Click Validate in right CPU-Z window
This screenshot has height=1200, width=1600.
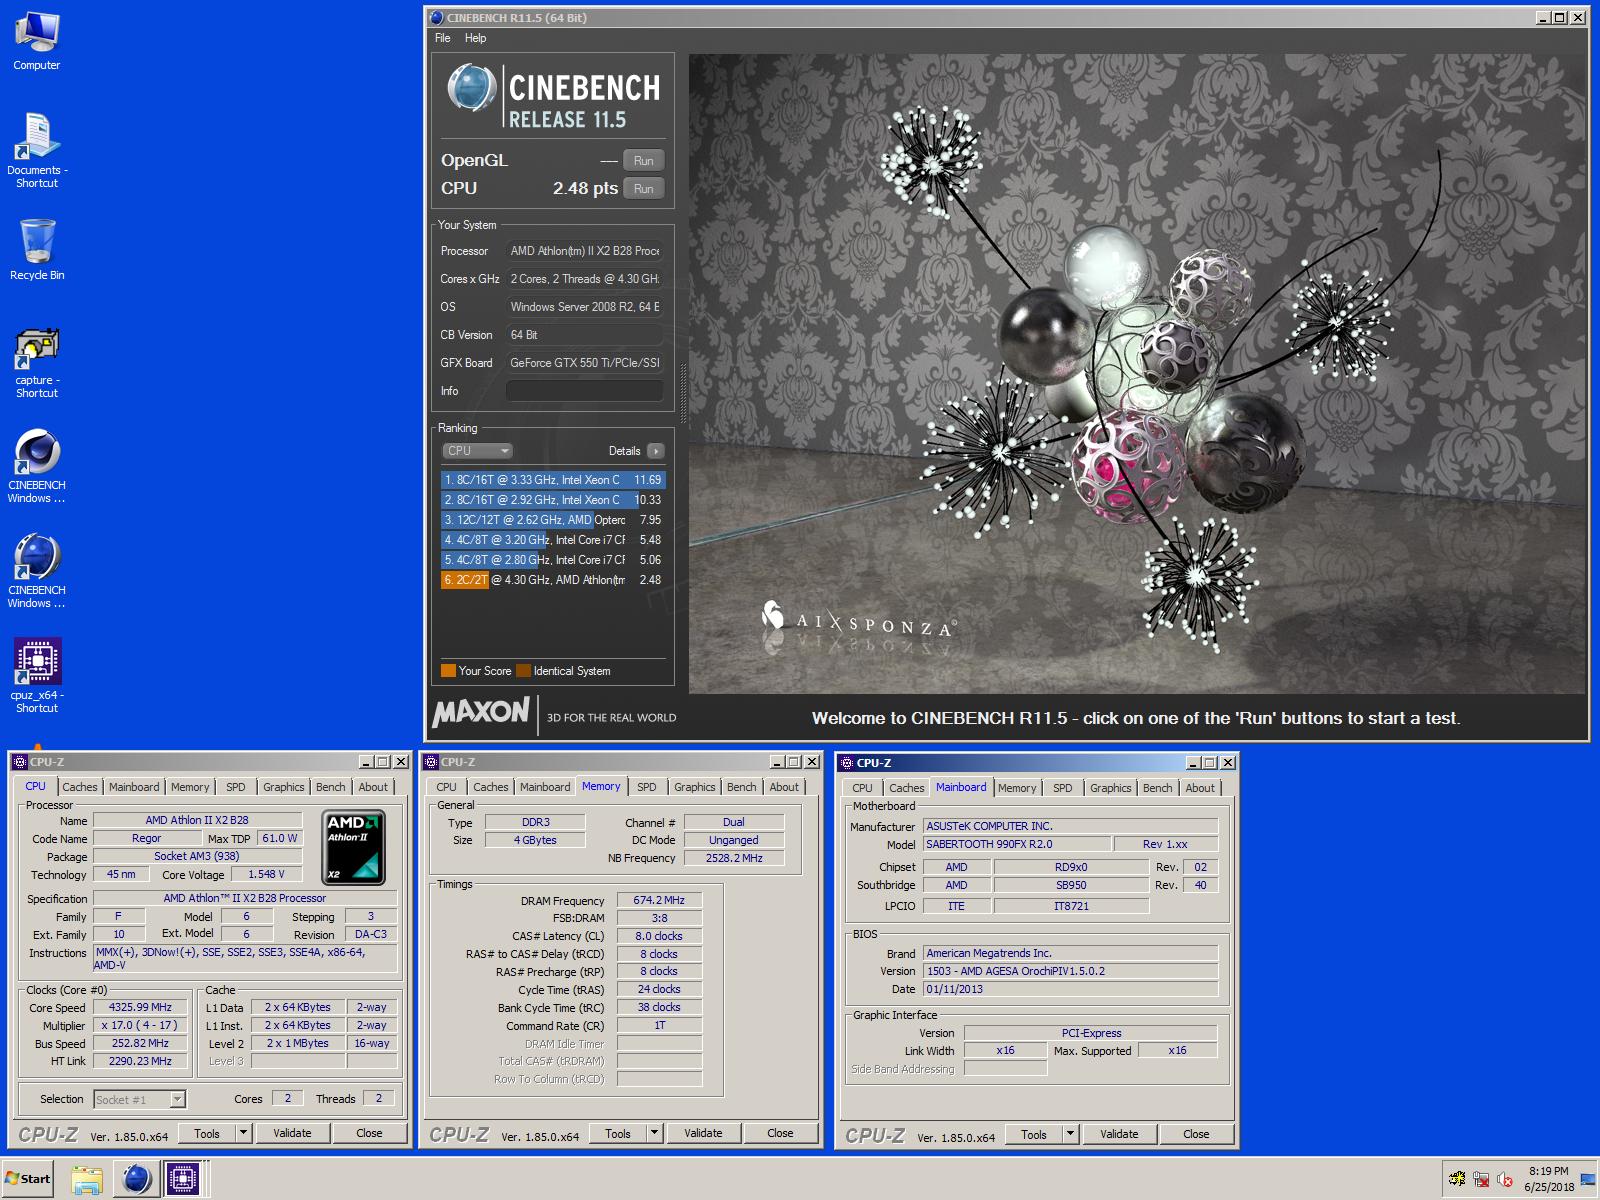(x=1119, y=1134)
